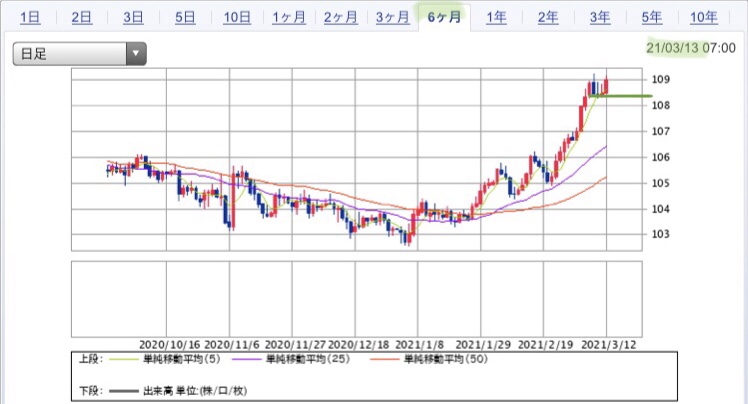Viewport: 748px width, 404px height.
Task: Click the active 6ヶ月 tab
Action: 444,18
